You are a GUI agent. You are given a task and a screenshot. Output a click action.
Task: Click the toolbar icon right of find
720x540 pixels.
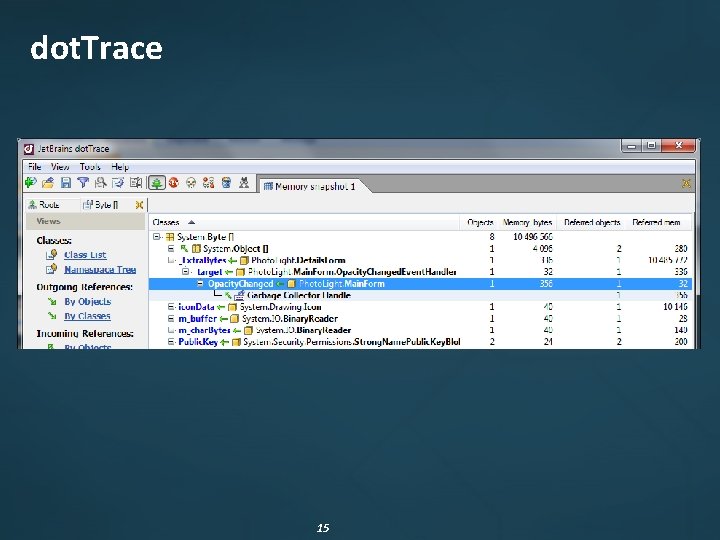point(118,183)
